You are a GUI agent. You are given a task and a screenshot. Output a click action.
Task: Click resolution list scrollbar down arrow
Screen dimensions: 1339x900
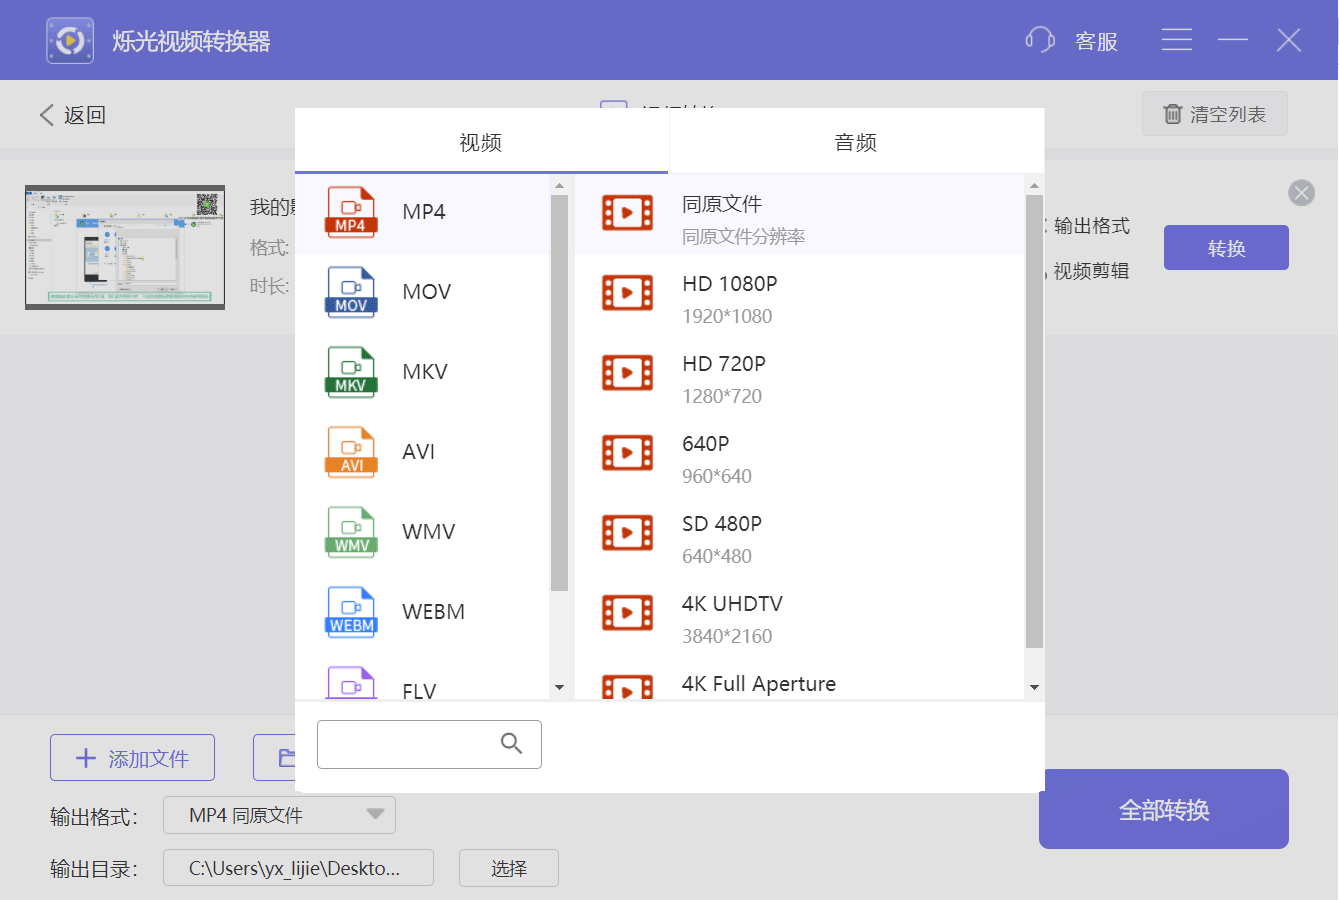[1034, 688]
